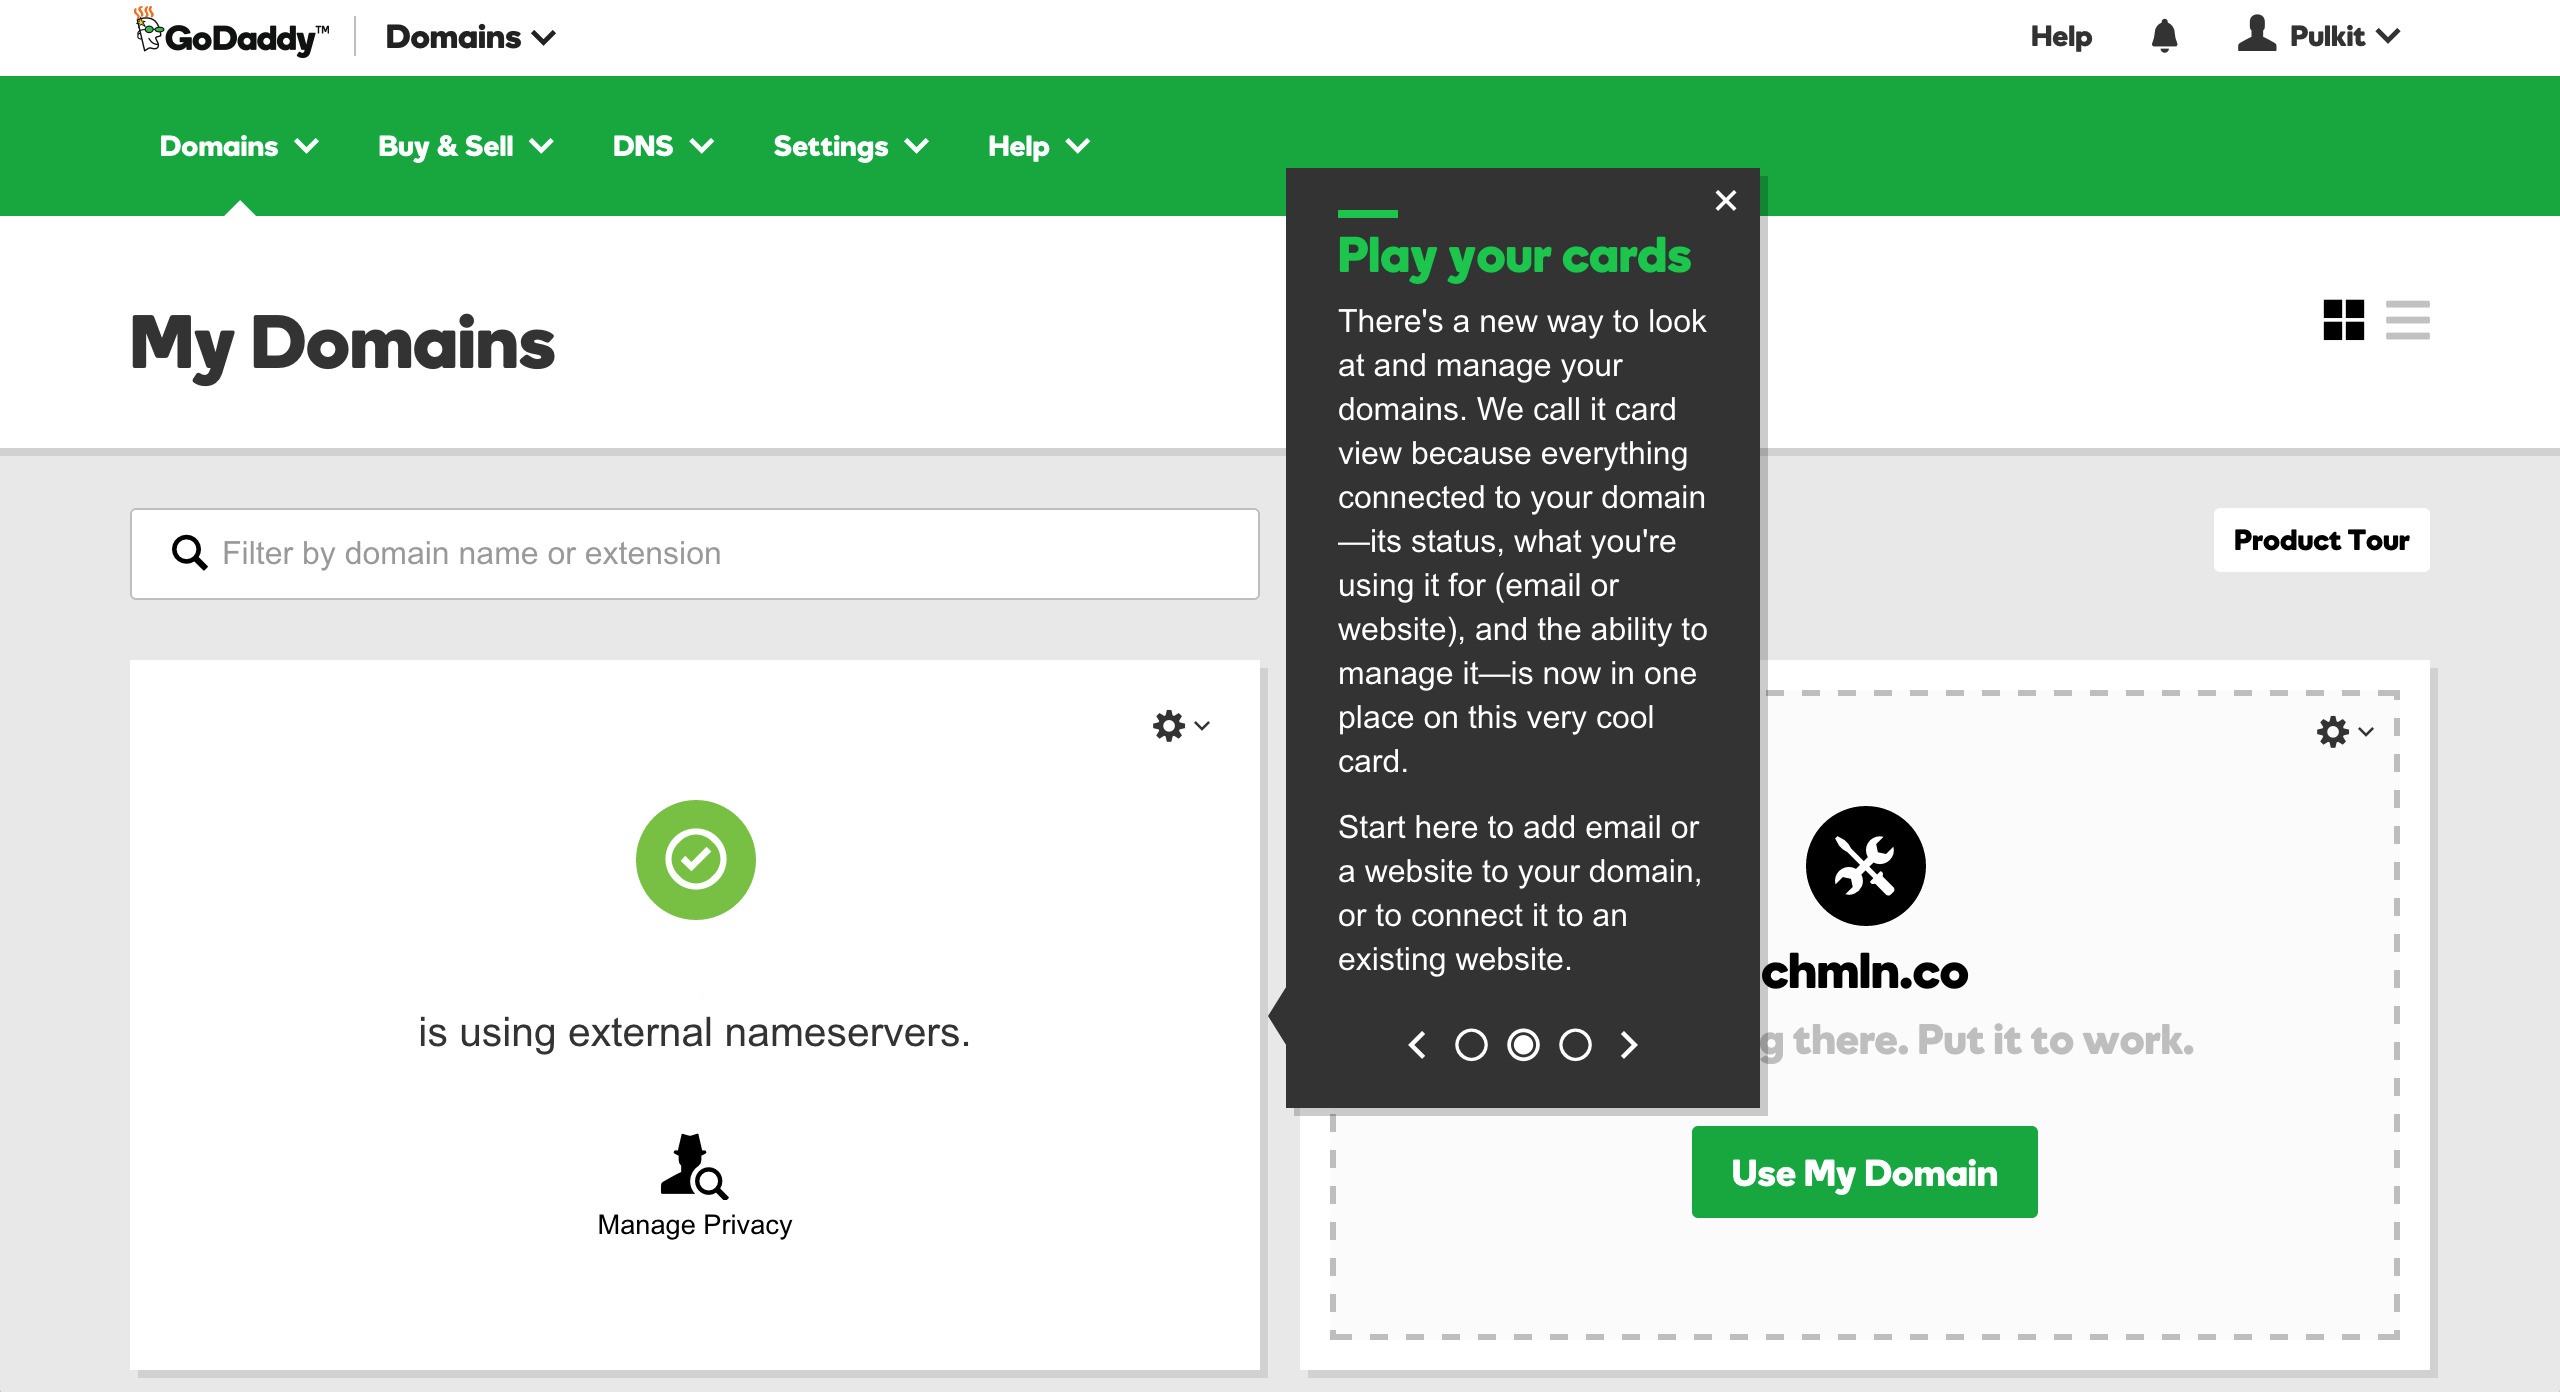Expand the Buy & Sell menu

[465, 146]
